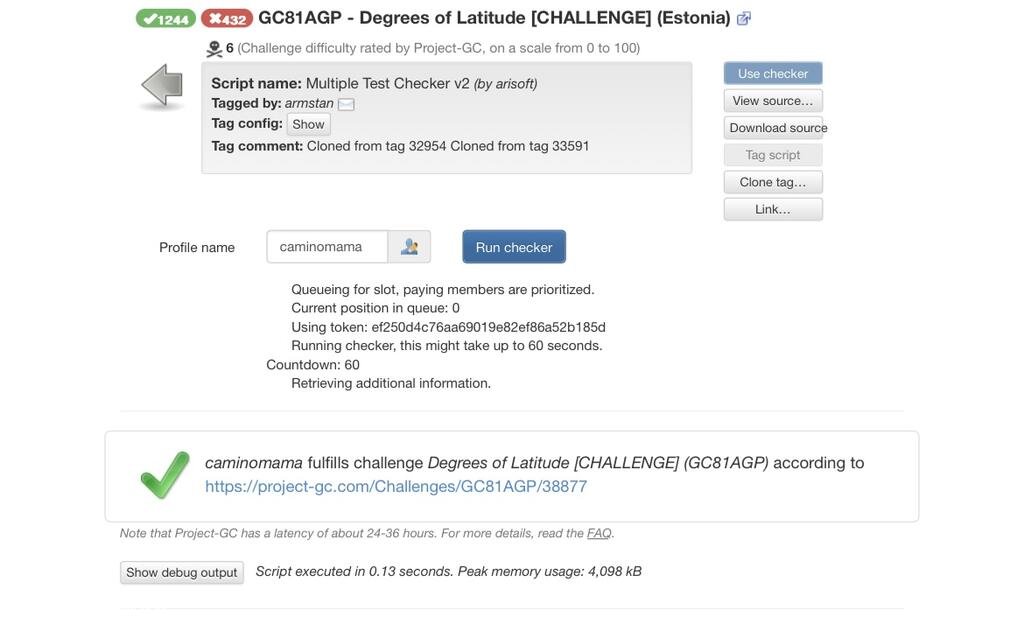Click Download source button
The image size is (1024, 624).
tap(775, 128)
